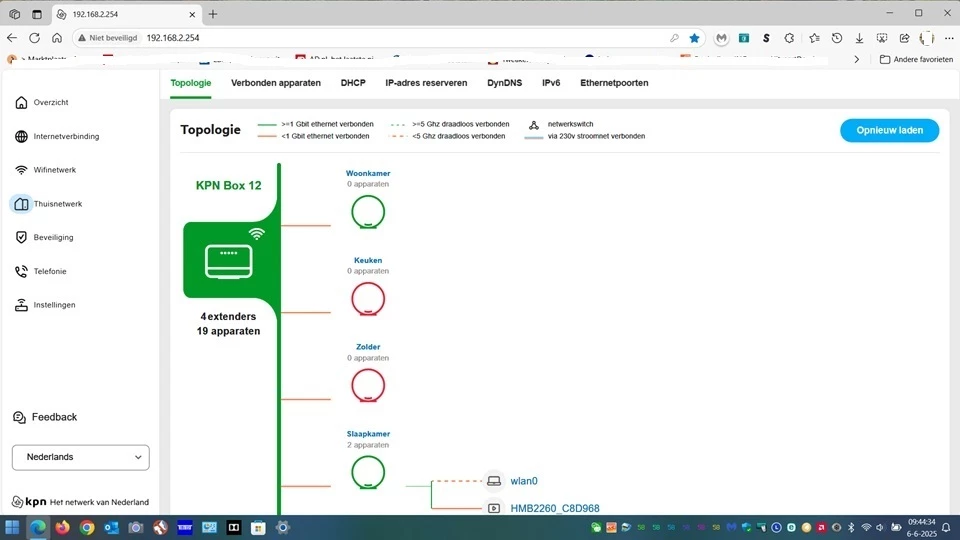960x540 pixels.
Task: Open browser History clock icon
Action: tap(837, 38)
